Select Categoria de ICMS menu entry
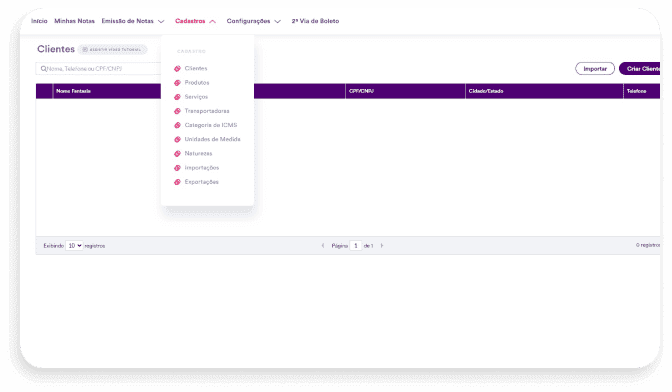The width and height of the screenshot is (672, 392). pyautogui.click(x=211, y=125)
